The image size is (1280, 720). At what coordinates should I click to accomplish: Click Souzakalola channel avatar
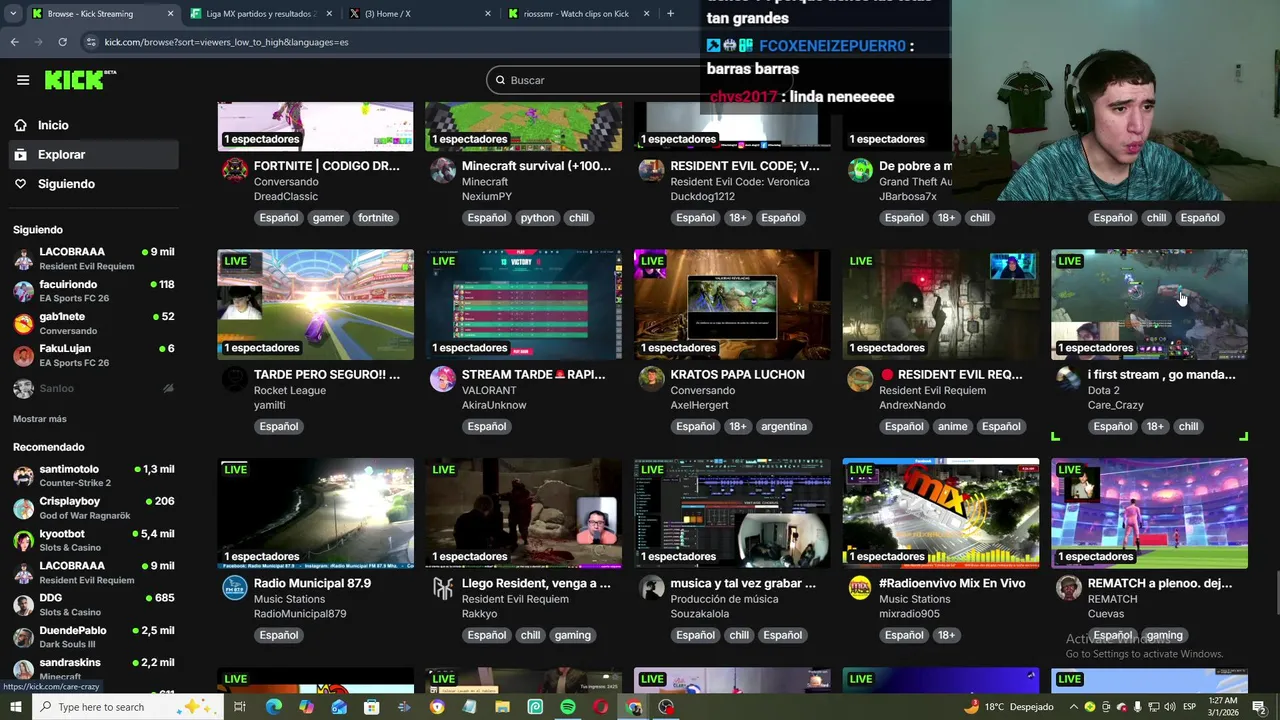[x=652, y=588]
